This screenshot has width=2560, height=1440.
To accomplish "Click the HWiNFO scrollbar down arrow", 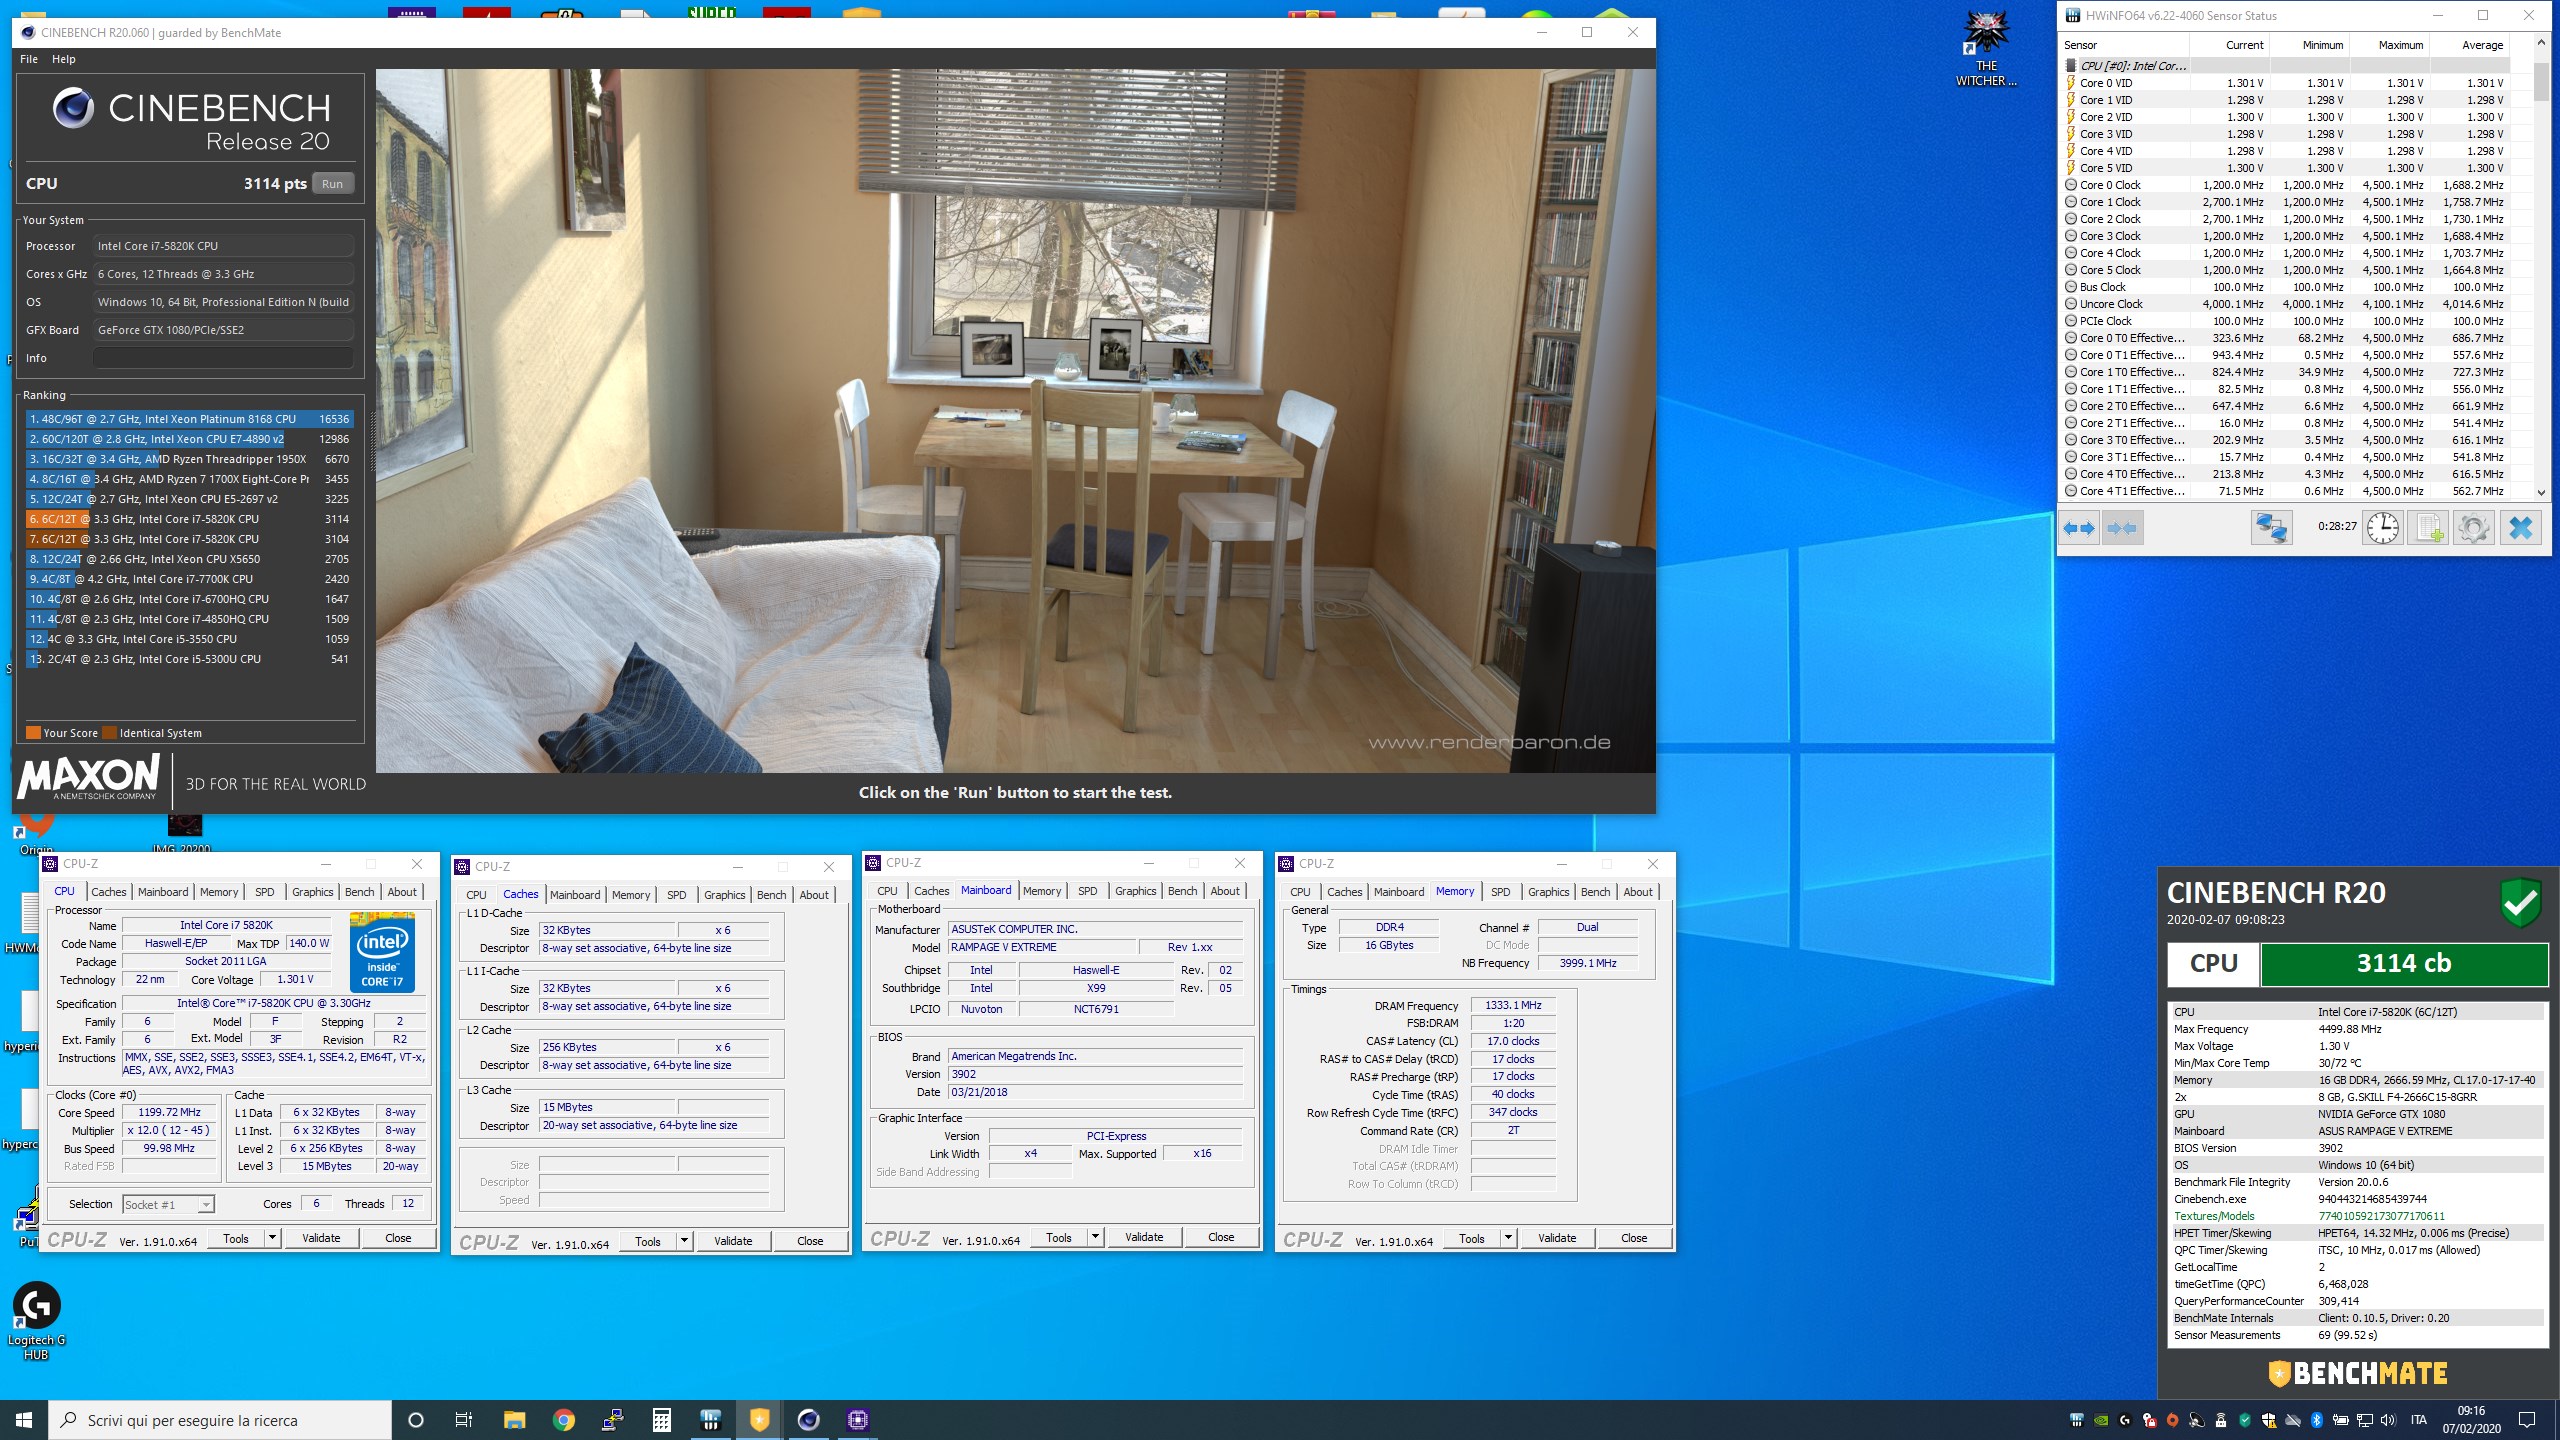I will pos(2541,492).
